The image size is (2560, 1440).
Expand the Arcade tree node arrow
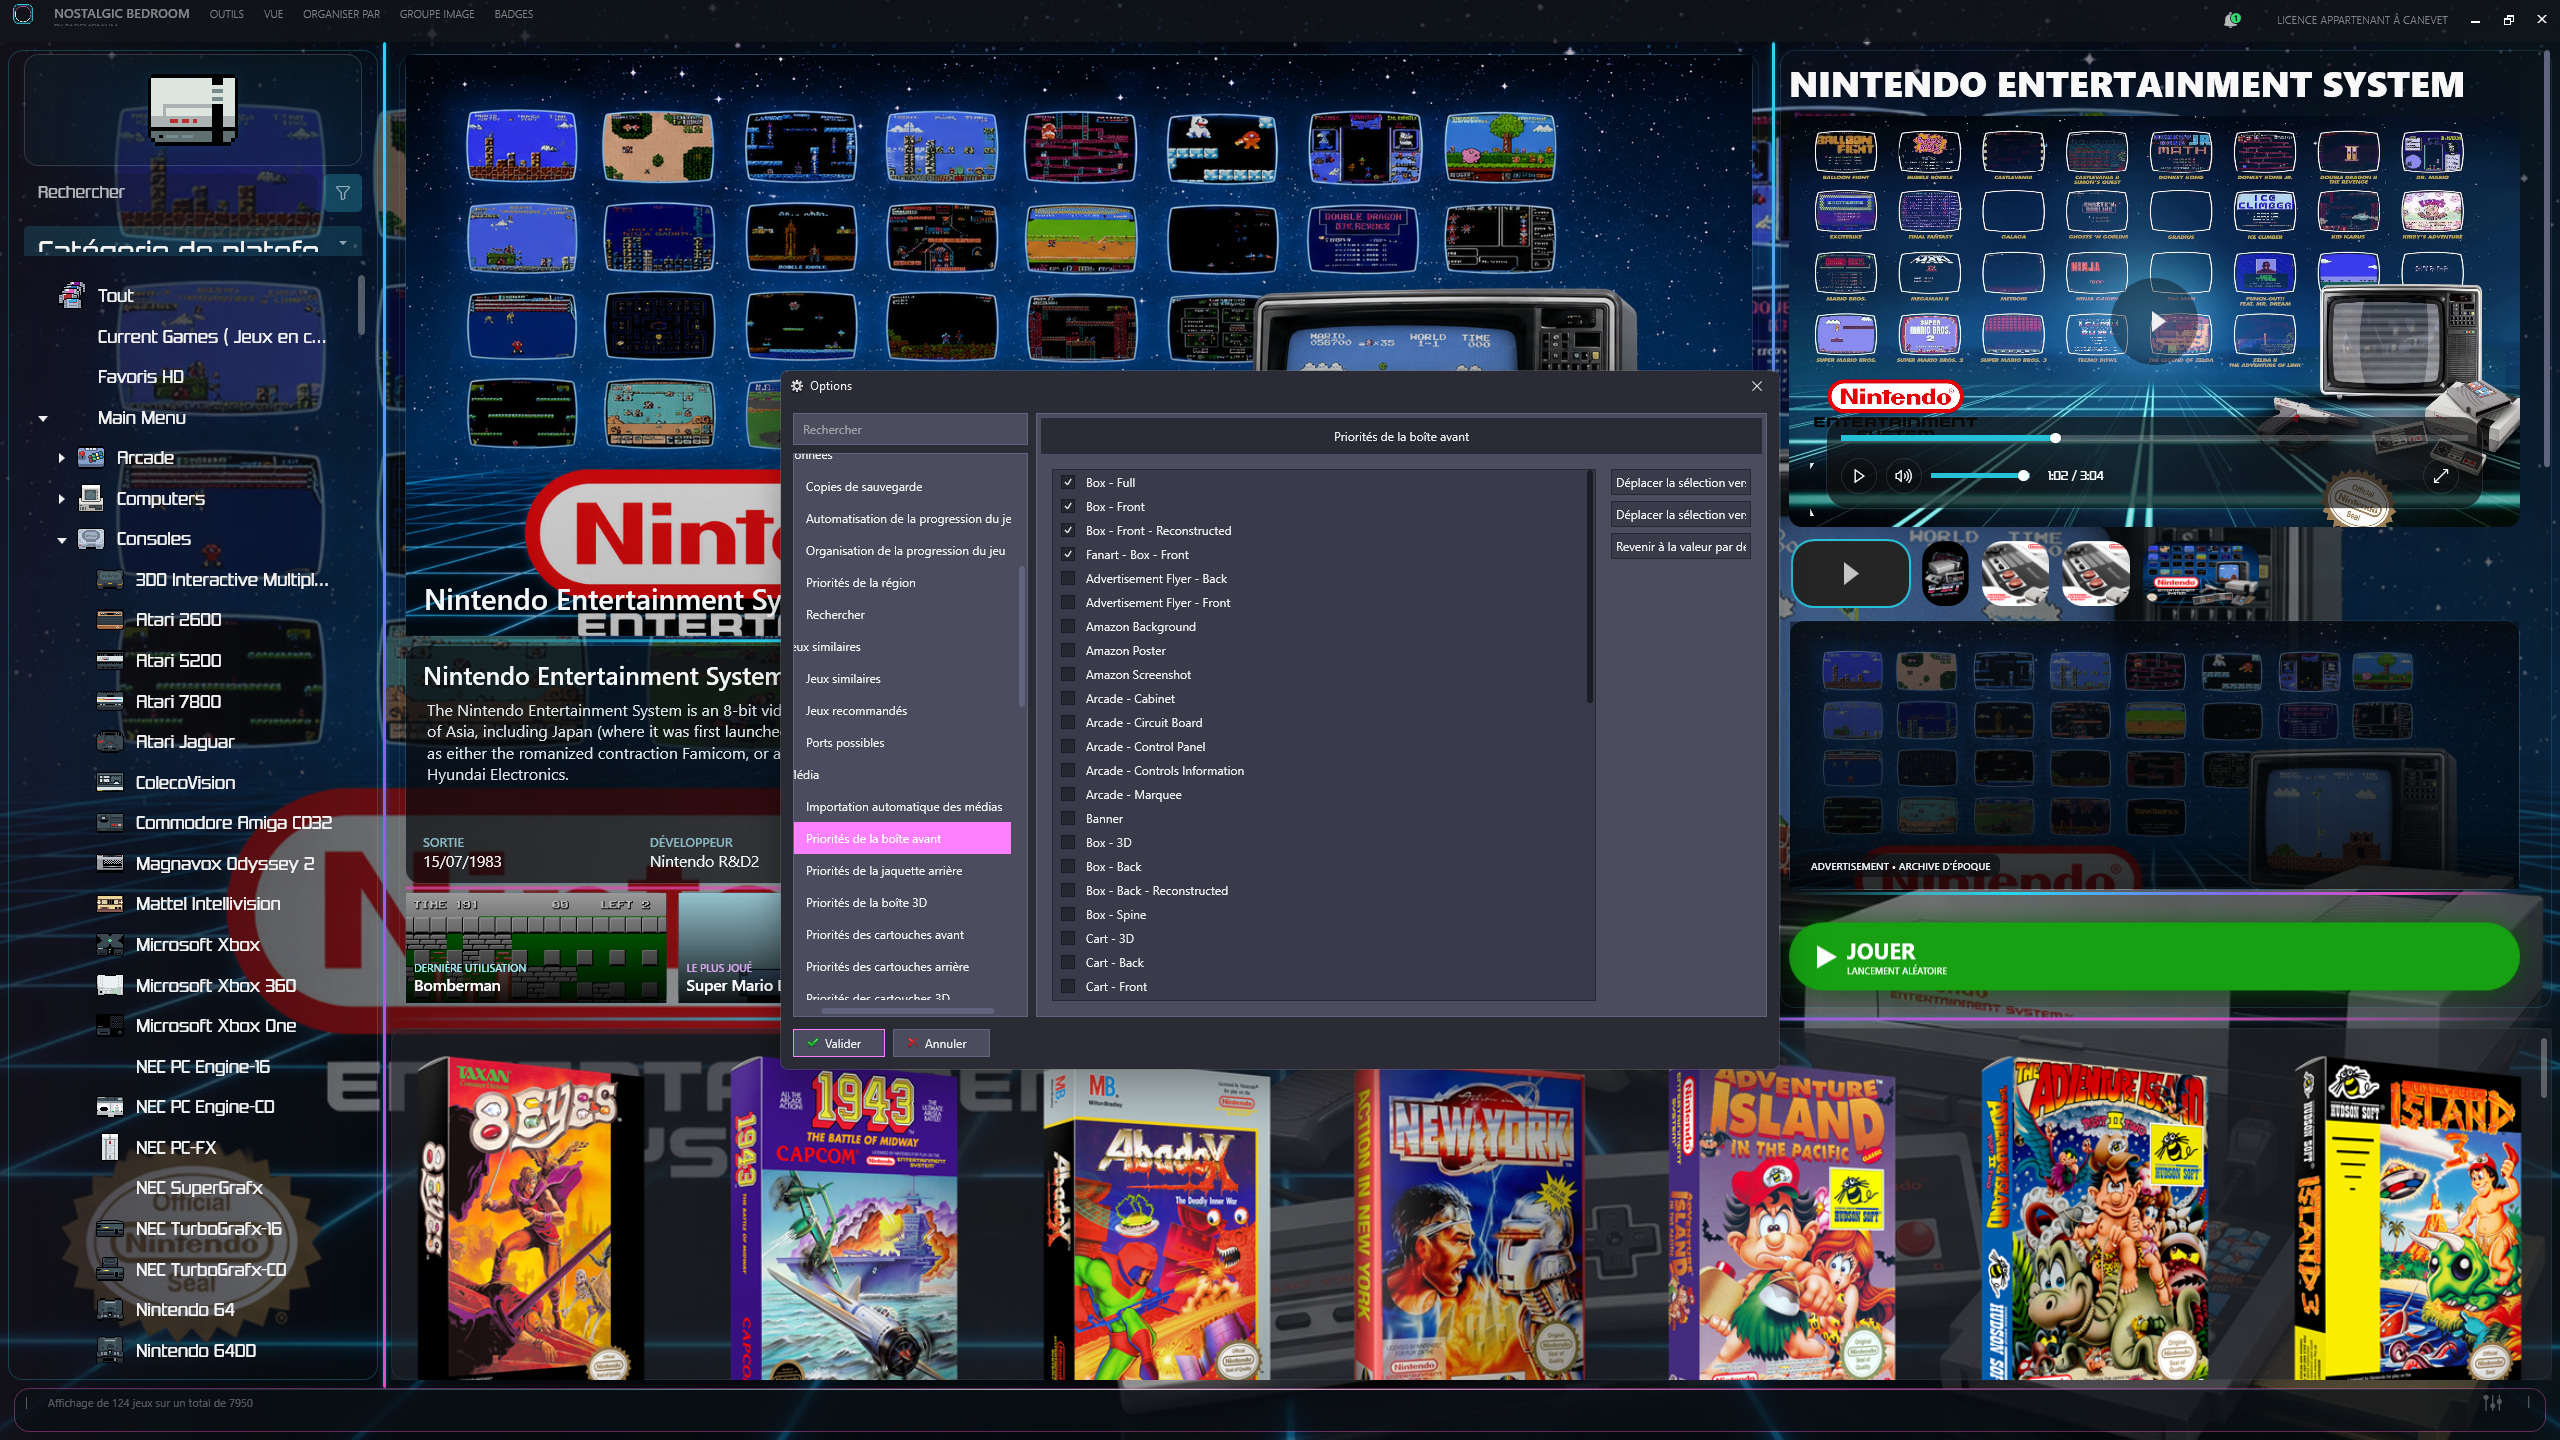(x=61, y=458)
